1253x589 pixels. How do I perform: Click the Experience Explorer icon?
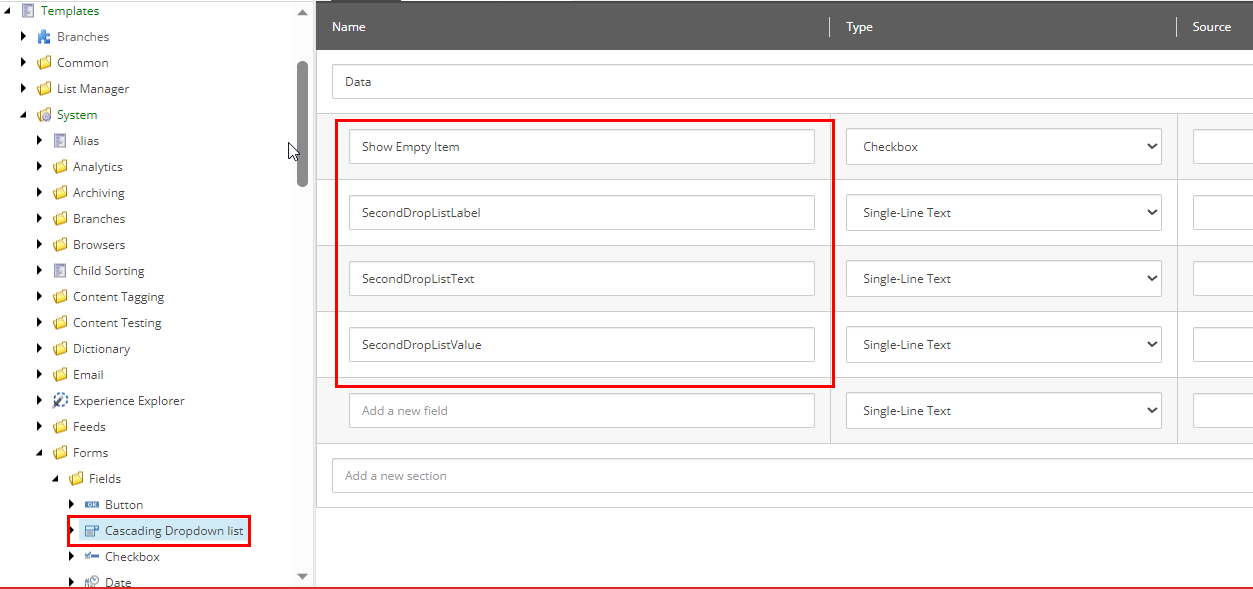(x=60, y=401)
